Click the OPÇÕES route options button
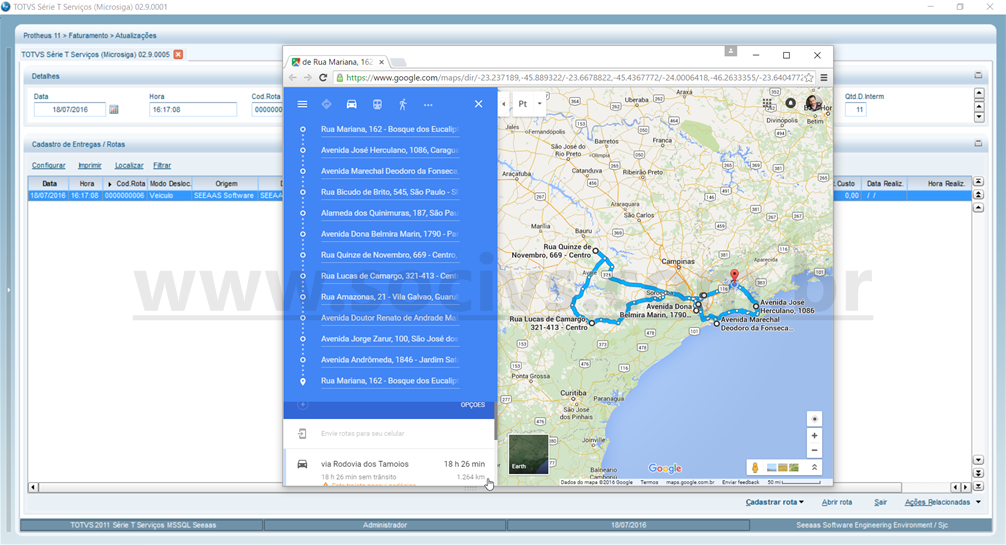The image size is (1006, 545). [x=473, y=405]
